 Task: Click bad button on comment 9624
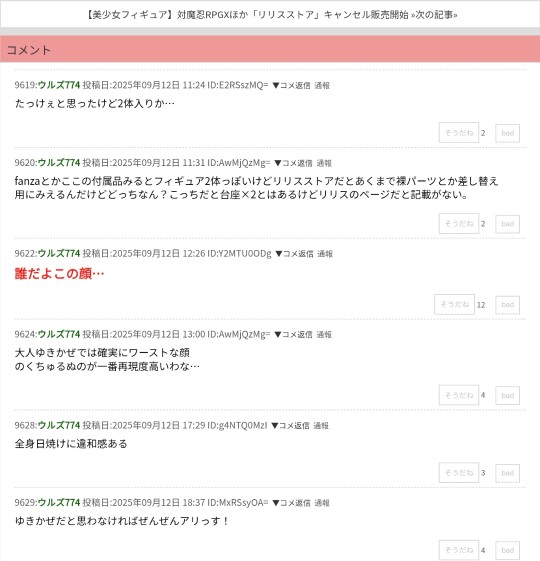(x=507, y=395)
